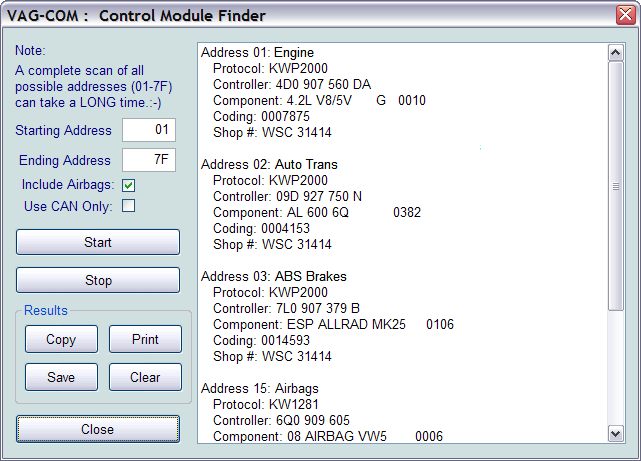Click the 'Use CAN Only:' label

(x=68, y=206)
